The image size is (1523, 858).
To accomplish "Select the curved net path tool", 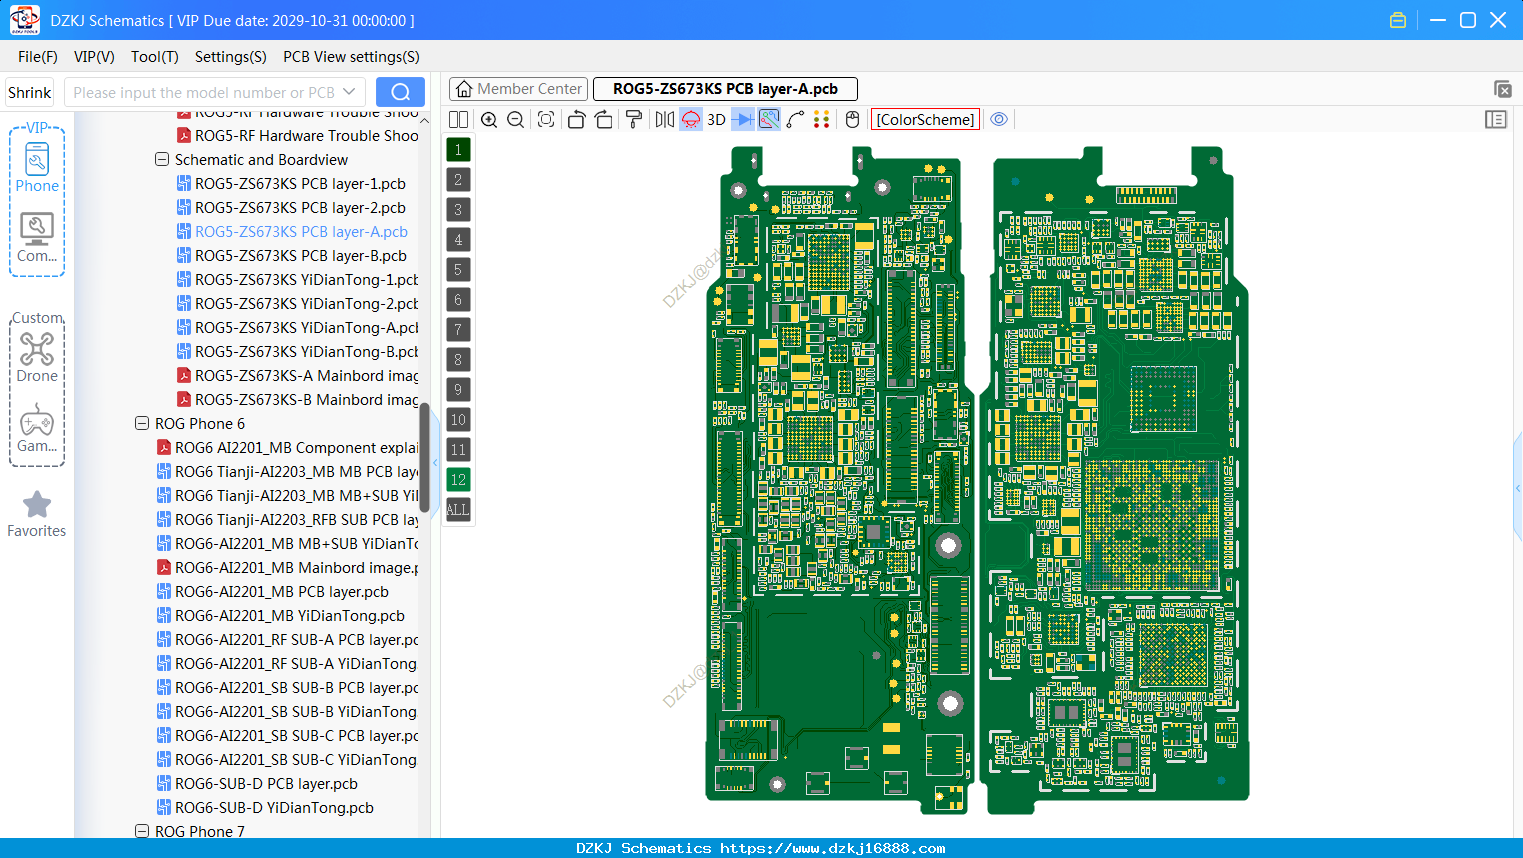I will click(796, 120).
